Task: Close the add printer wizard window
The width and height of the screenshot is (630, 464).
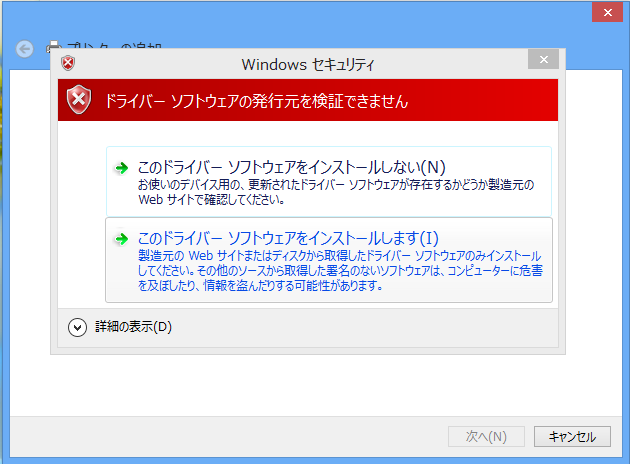Action: coord(607,12)
